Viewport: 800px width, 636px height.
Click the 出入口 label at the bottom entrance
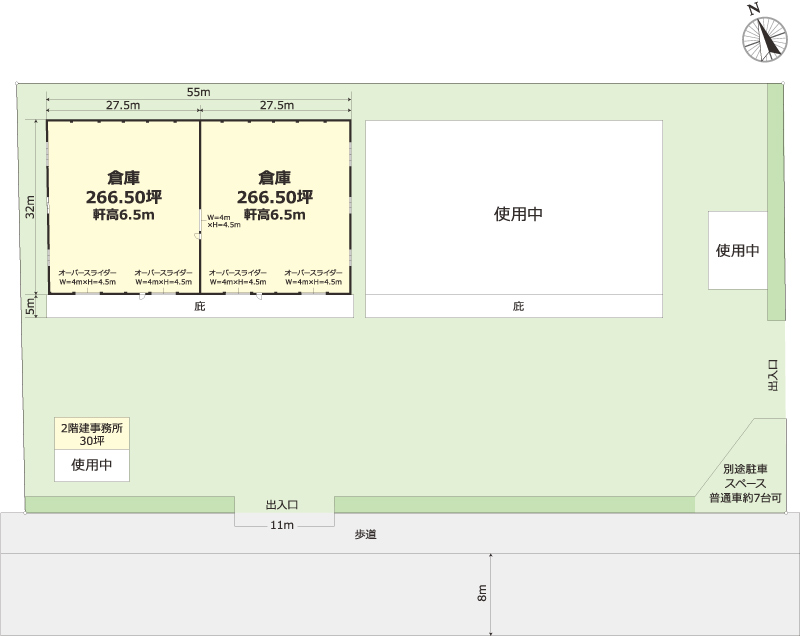pyautogui.click(x=283, y=506)
